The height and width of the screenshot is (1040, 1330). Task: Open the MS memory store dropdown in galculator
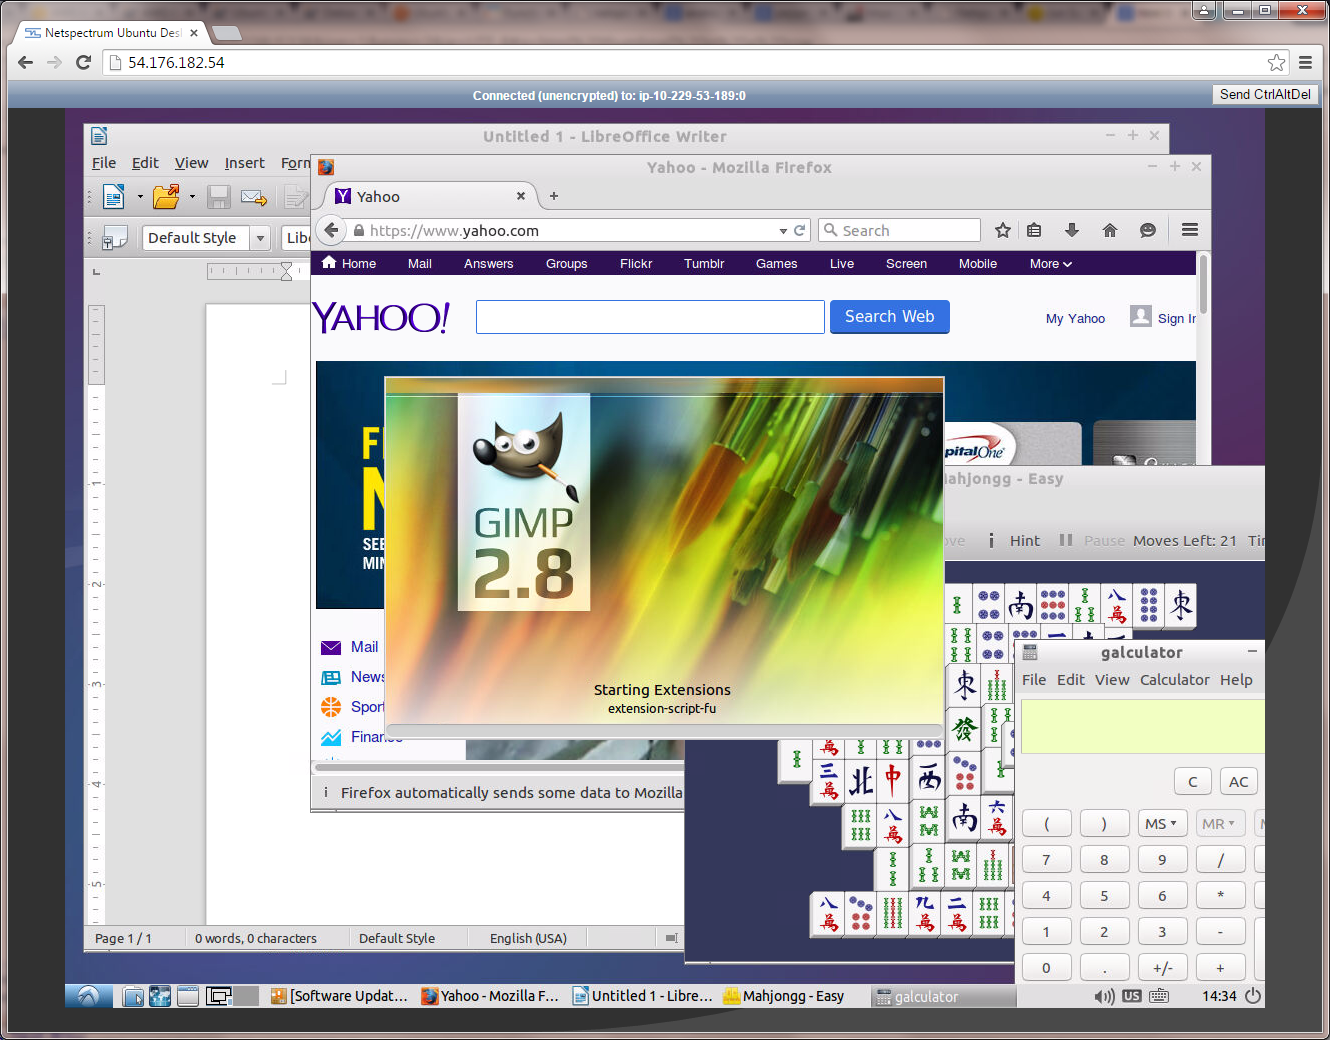[1161, 824]
